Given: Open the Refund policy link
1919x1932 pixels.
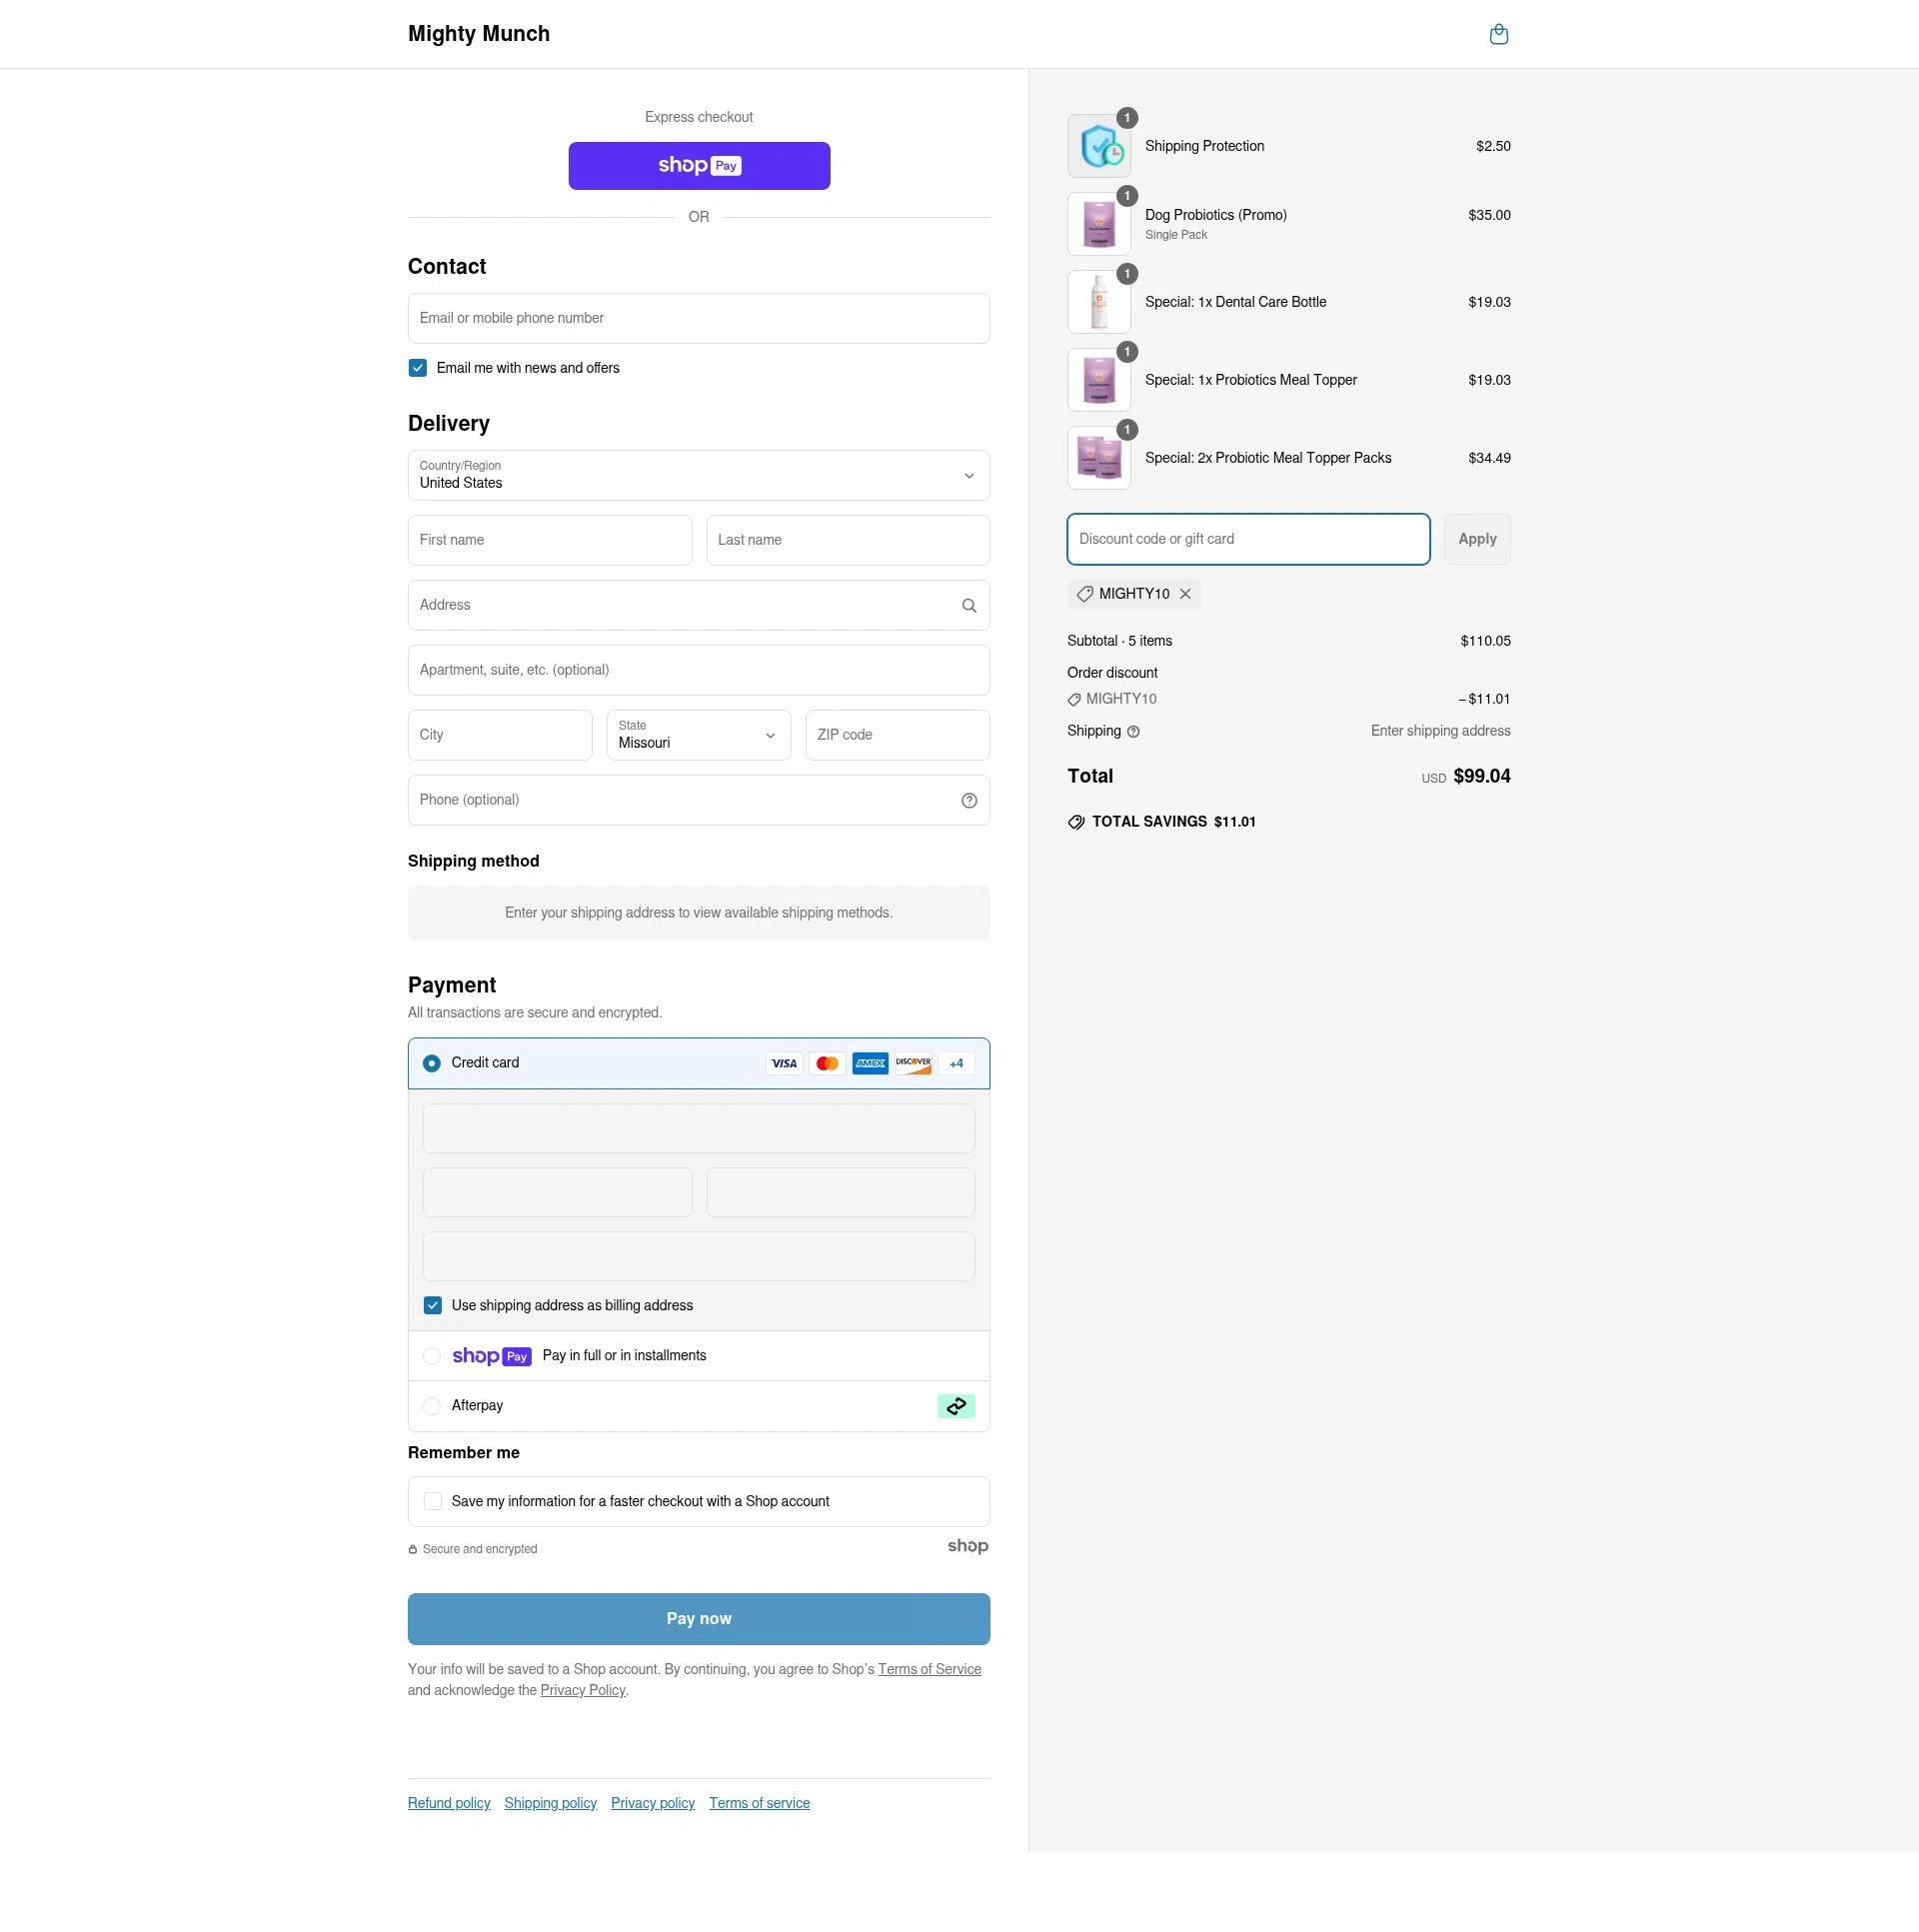Looking at the screenshot, I should tap(448, 1802).
